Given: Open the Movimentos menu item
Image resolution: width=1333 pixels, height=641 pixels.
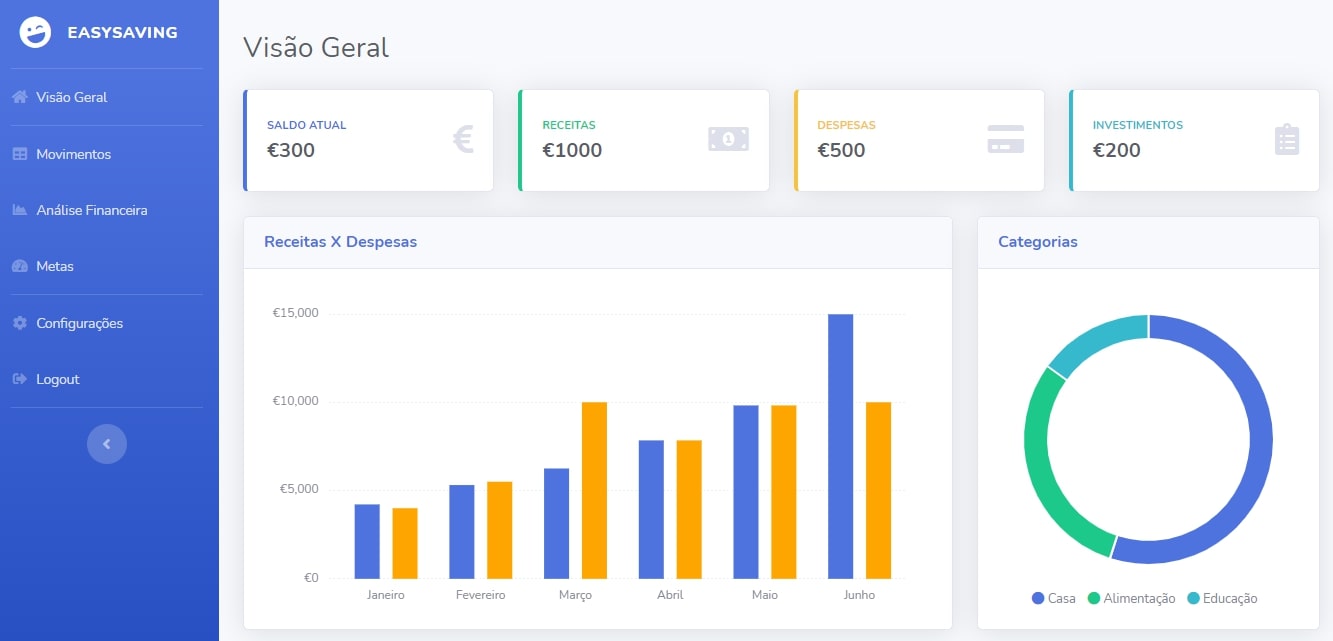Looking at the screenshot, I should [73, 154].
